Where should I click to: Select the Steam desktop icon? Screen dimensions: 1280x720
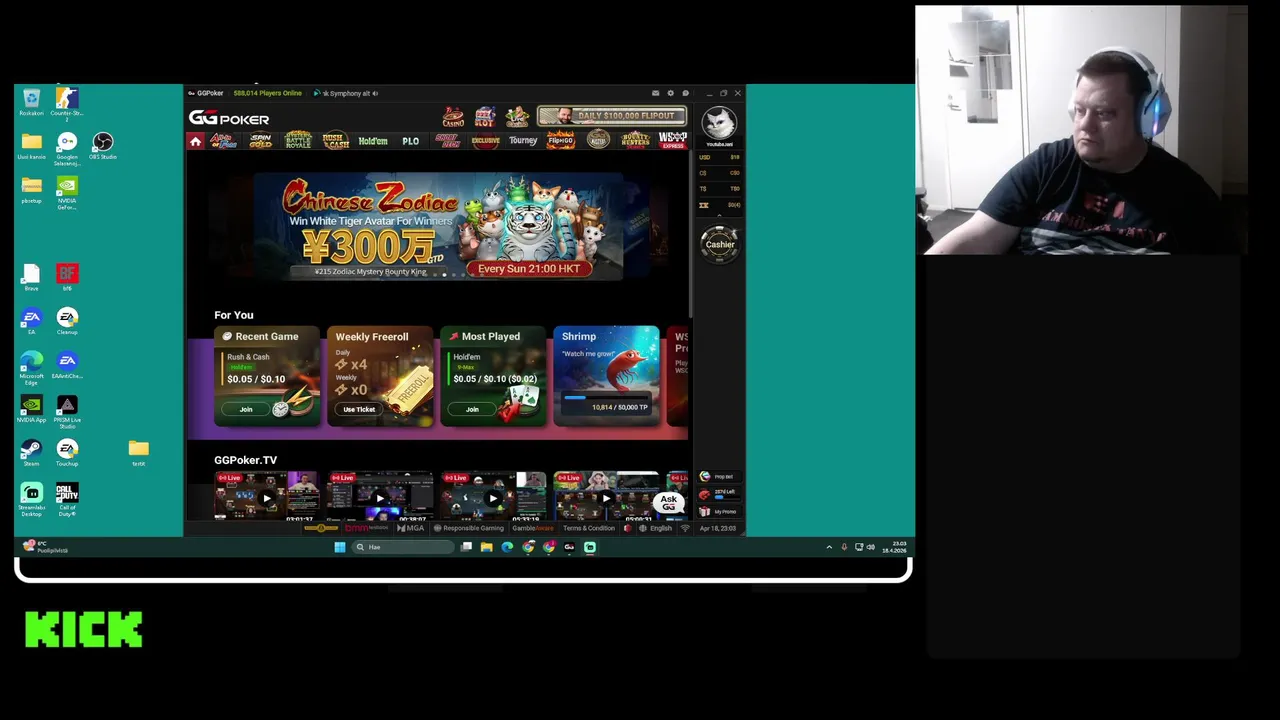pyautogui.click(x=31, y=453)
